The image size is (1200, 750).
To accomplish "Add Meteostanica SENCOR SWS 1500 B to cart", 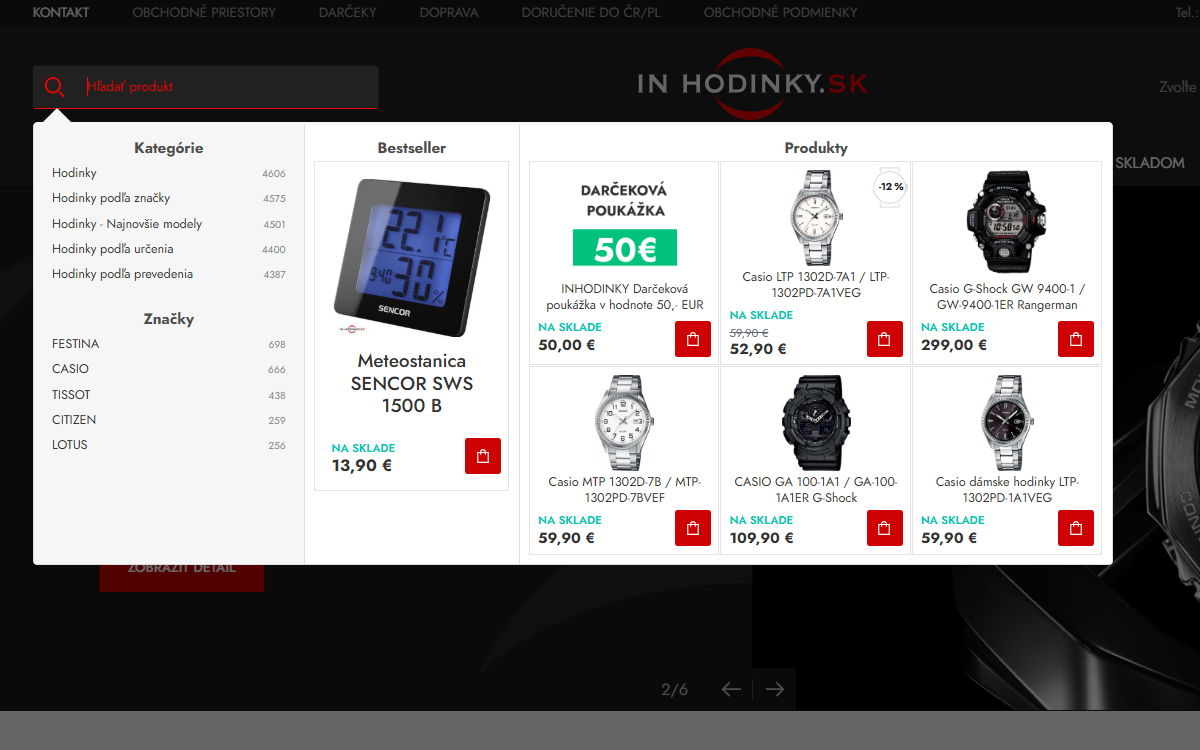I will [483, 456].
